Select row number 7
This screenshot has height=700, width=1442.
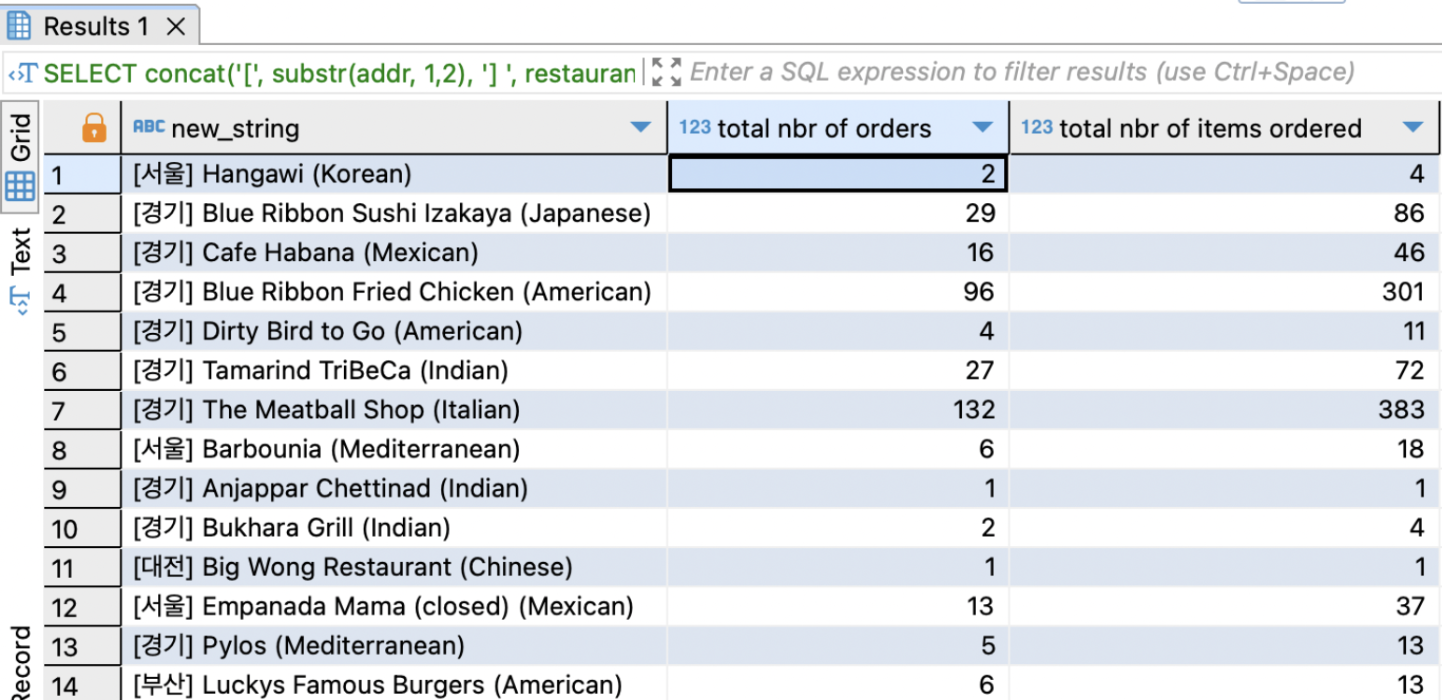[81, 410]
